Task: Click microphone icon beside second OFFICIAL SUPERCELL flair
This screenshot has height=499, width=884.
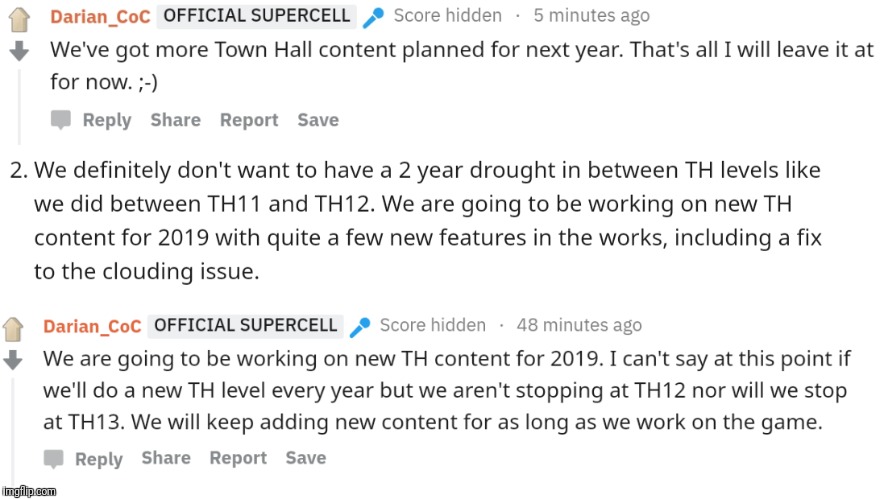Action: [360, 326]
